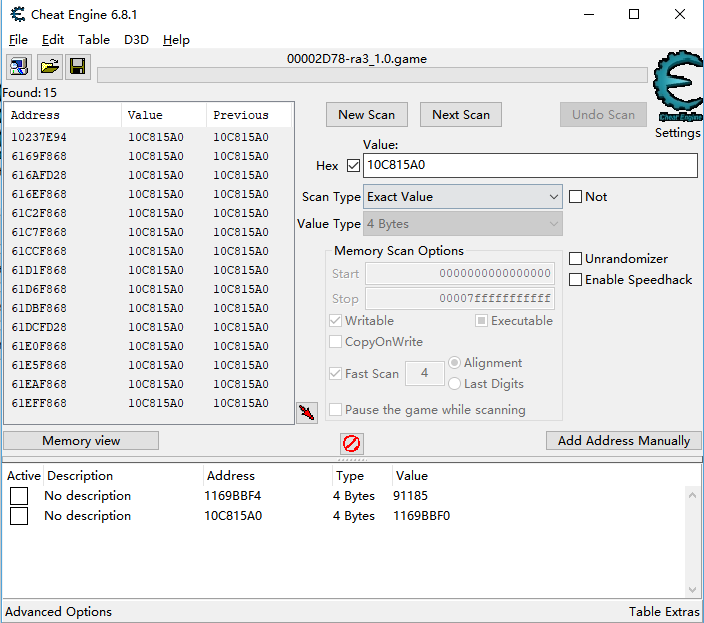Open Advanced Options

(x=58, y=612)
